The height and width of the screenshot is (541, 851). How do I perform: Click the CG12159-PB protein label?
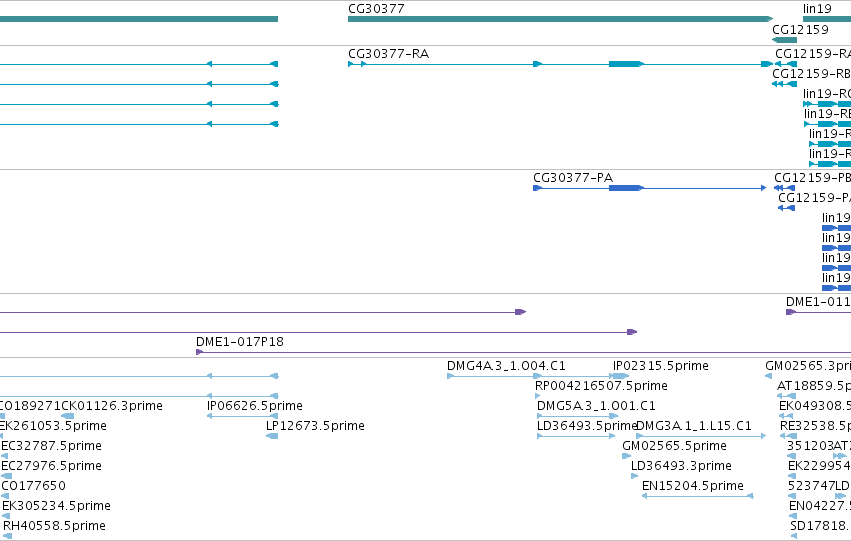click(x=812, y=178)
